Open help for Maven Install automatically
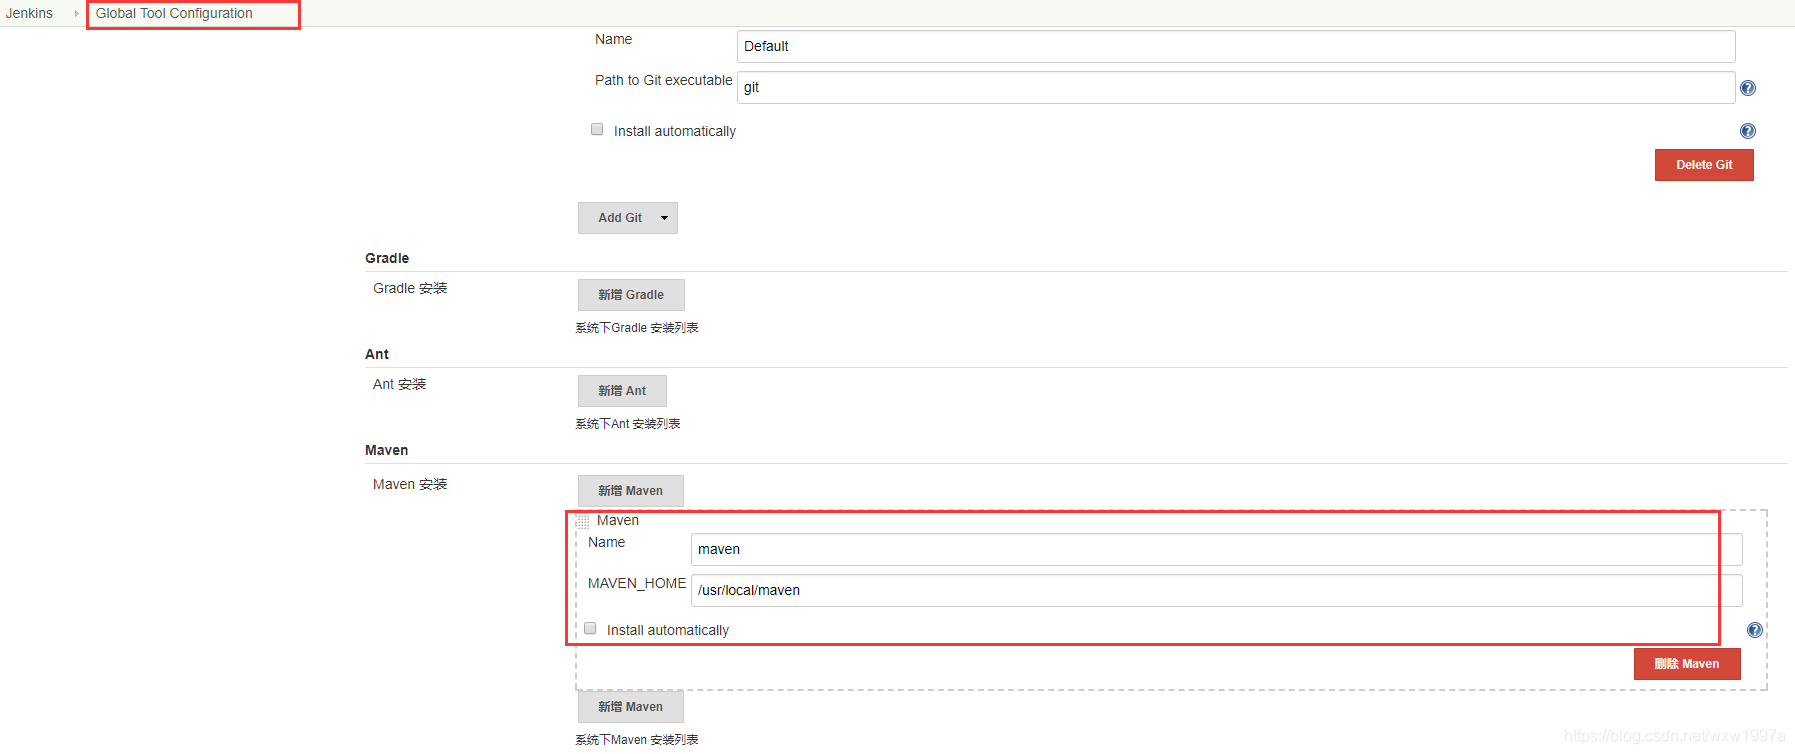1795x754 pixels. [1755, 630]
